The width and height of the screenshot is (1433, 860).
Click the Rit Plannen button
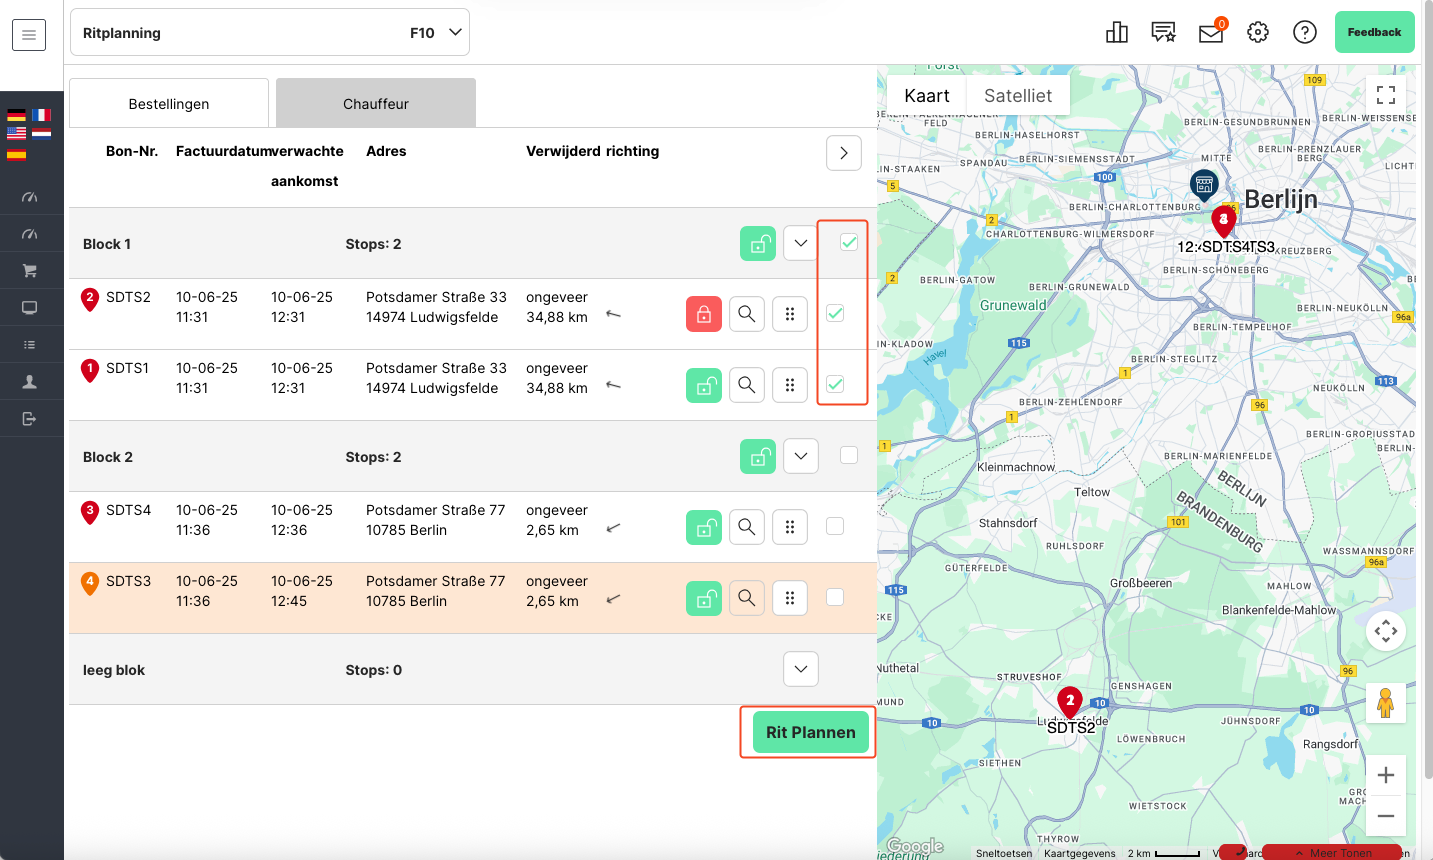point(811,732)
